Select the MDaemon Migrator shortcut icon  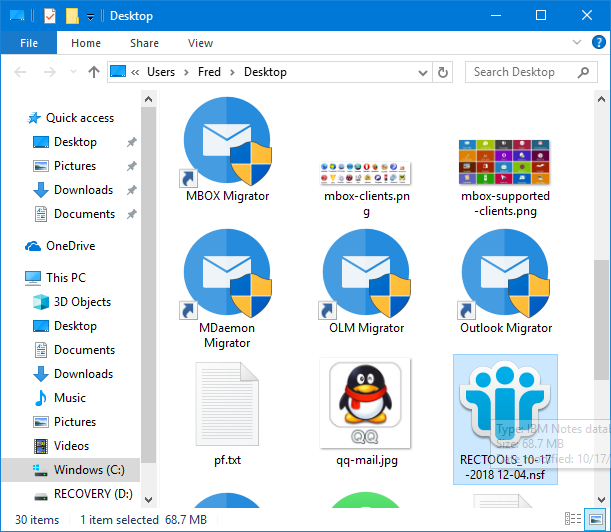227,274
